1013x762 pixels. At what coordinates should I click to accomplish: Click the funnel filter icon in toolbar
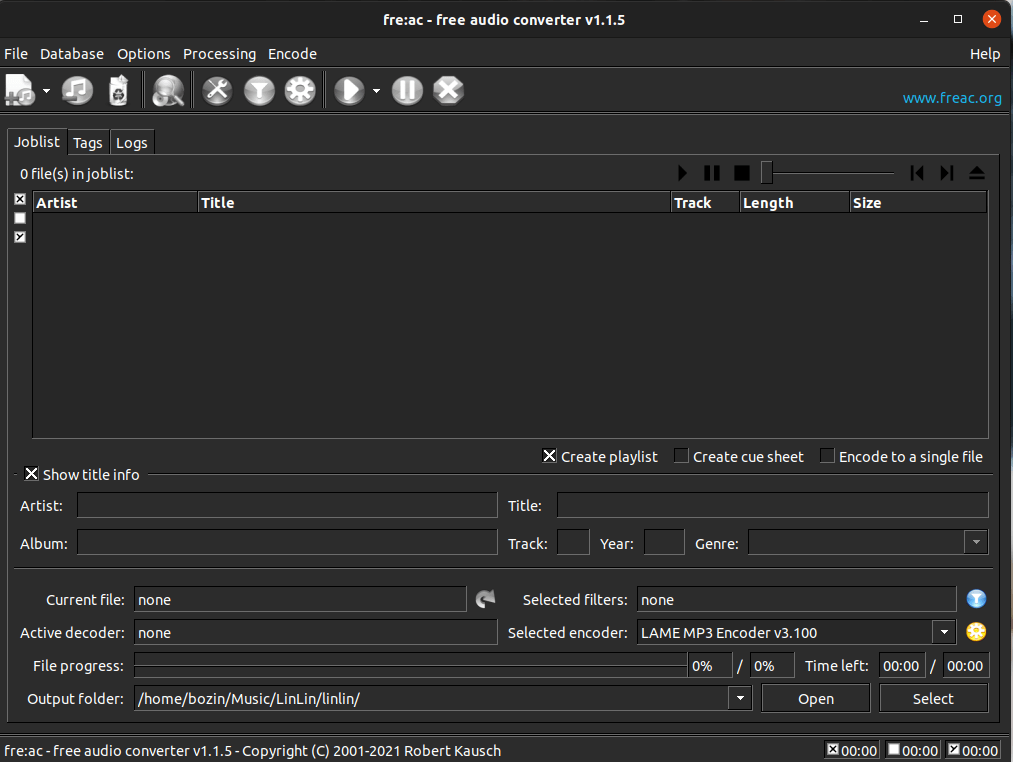(x=259, y=91)
